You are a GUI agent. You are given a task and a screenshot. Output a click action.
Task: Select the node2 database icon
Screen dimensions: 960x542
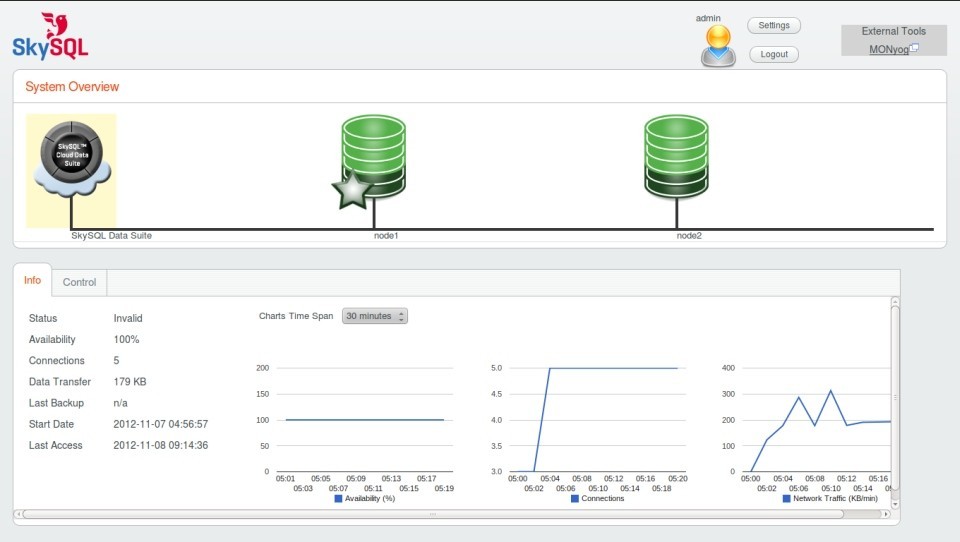(677, 156)
